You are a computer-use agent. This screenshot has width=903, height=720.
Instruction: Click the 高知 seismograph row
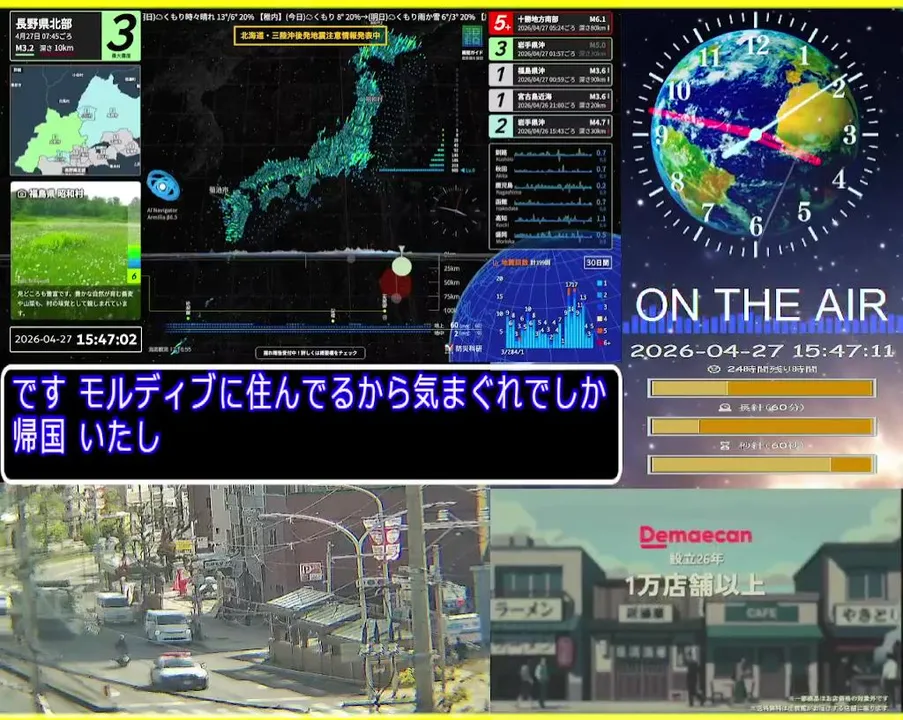tap(550, 221)
